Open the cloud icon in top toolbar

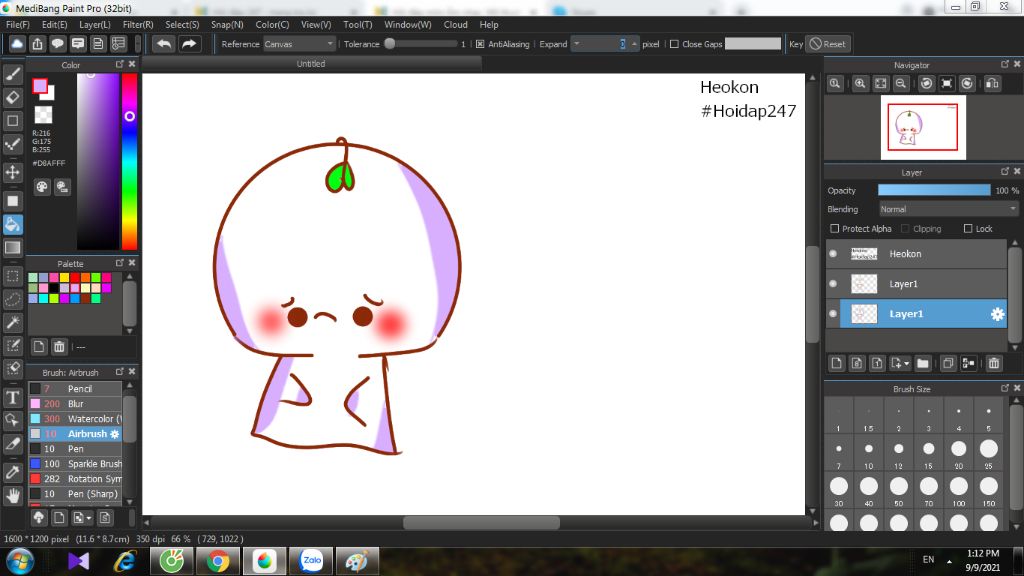[17, 44]
